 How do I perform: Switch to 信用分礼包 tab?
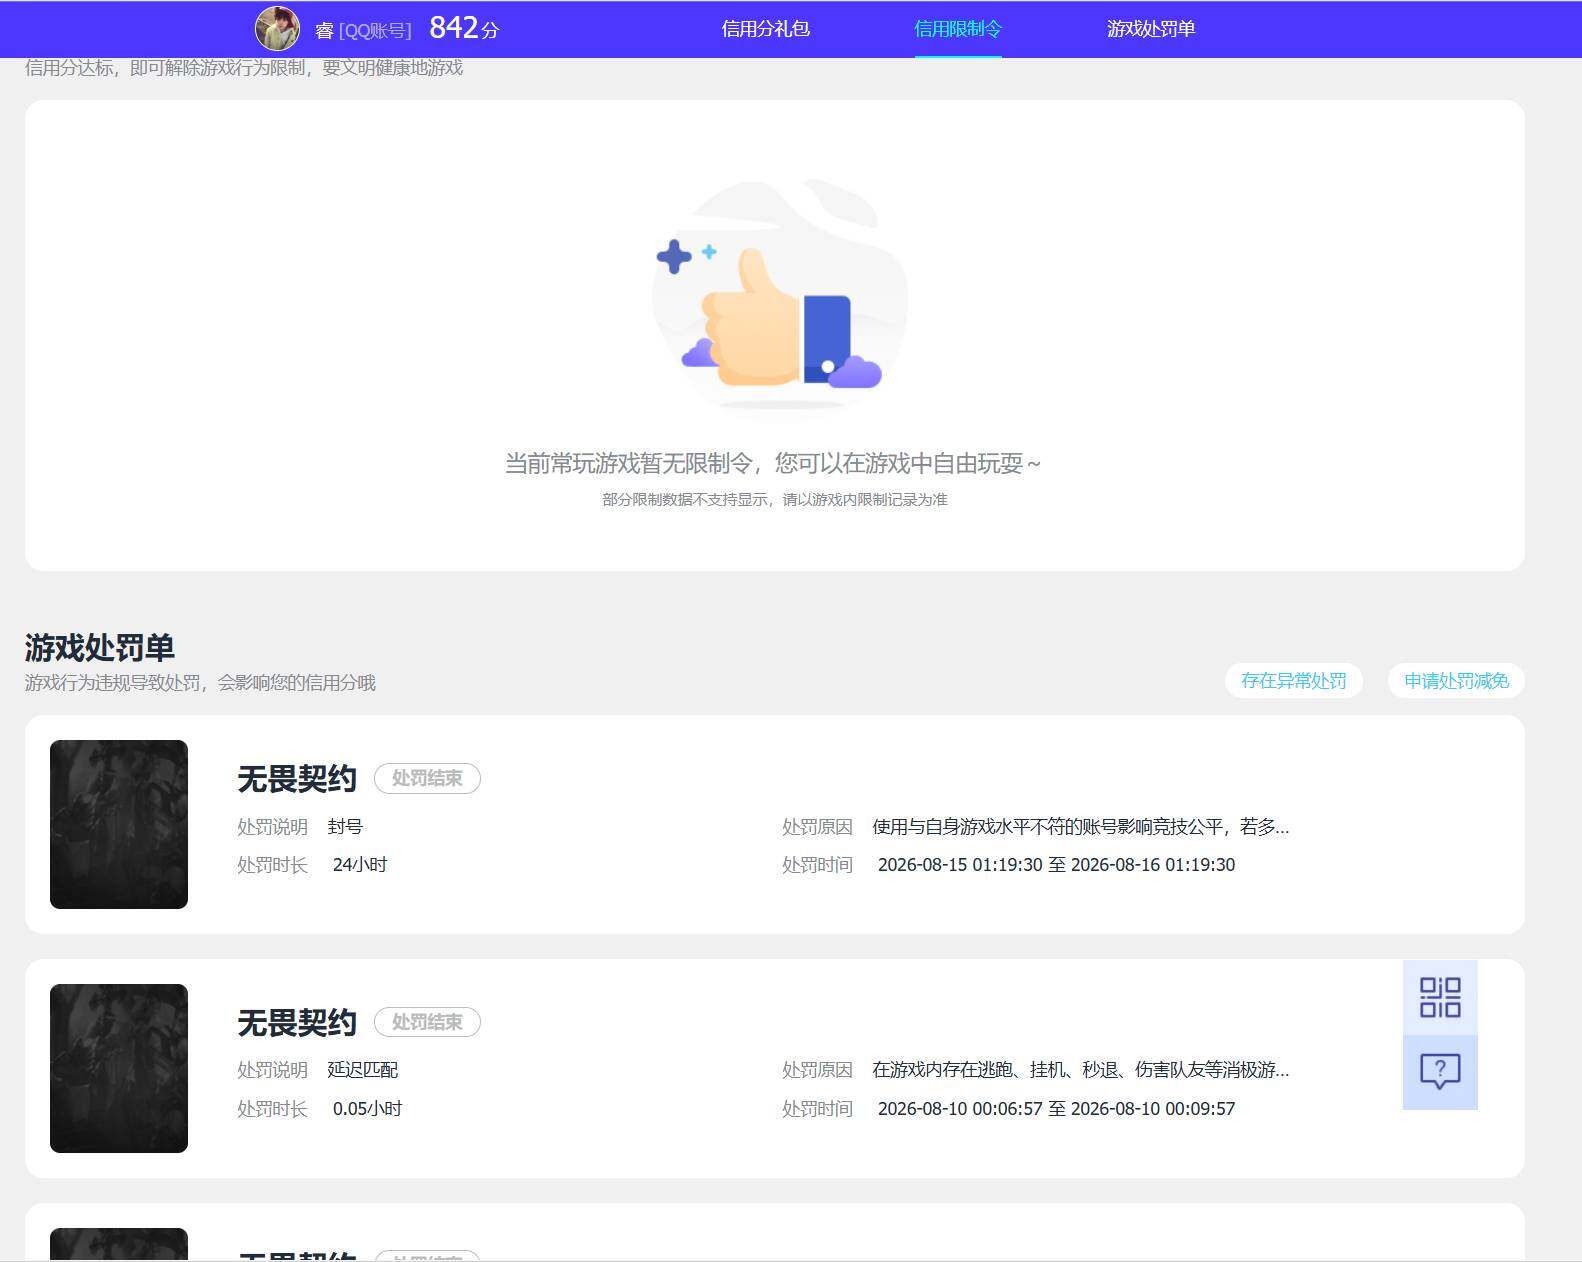pyautogui.click(x=765, y=29)
